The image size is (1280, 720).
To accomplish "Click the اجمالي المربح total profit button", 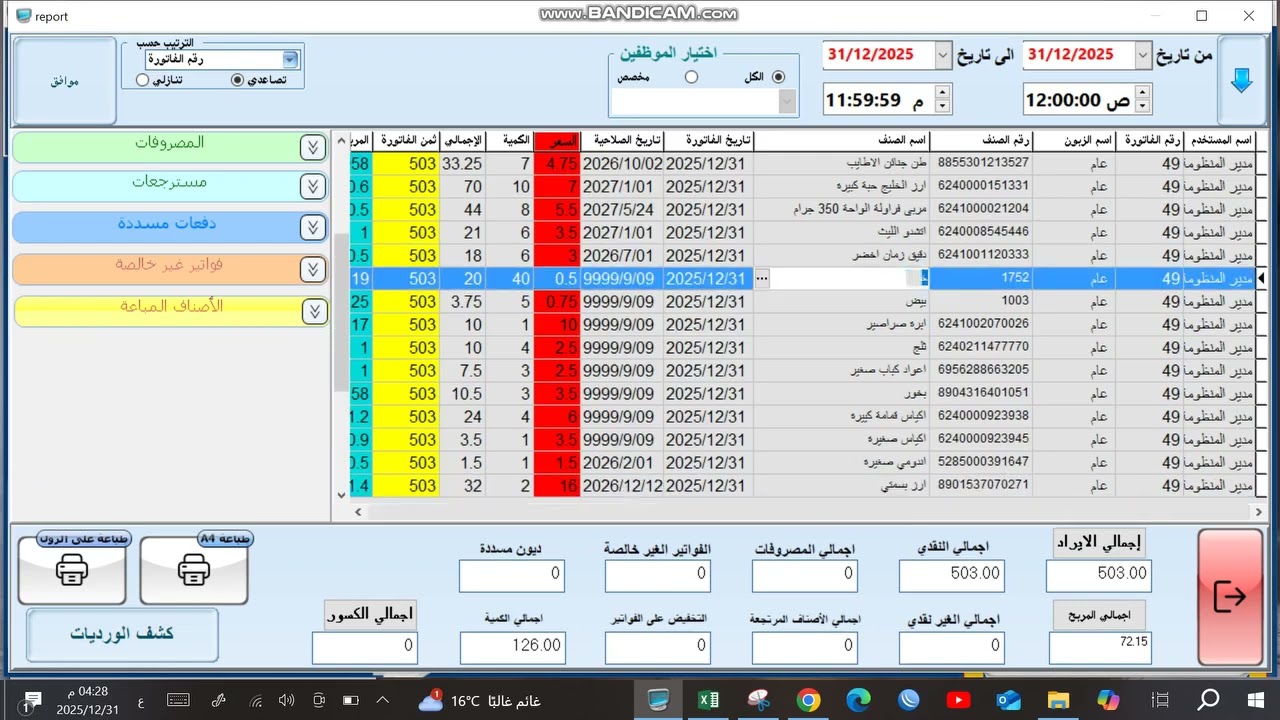I will coord(1098,616).
